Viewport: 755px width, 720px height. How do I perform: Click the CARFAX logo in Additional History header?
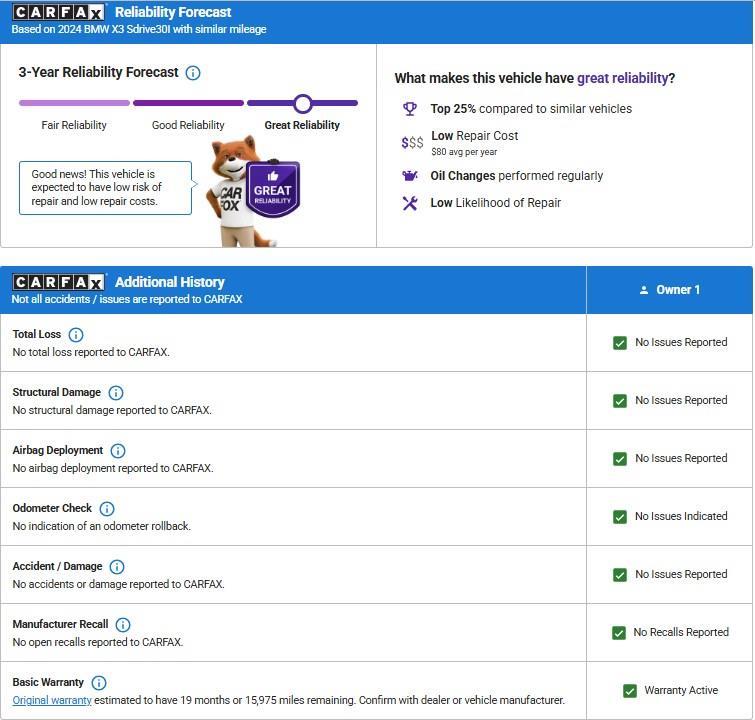pyautogui.click(x=58, y=282)
